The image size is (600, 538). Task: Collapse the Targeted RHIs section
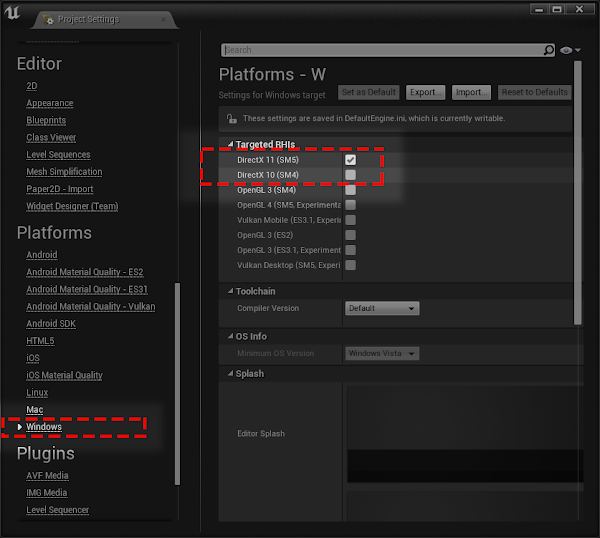tap(230, 144)
